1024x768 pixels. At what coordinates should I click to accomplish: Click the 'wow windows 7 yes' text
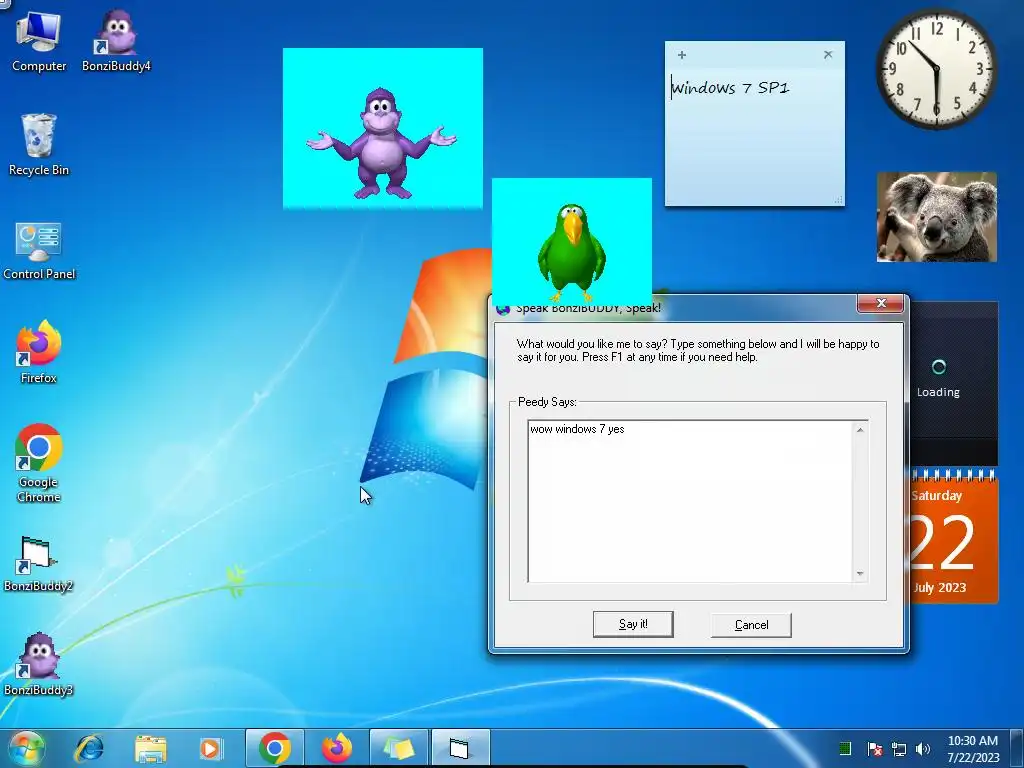[577, 429]
